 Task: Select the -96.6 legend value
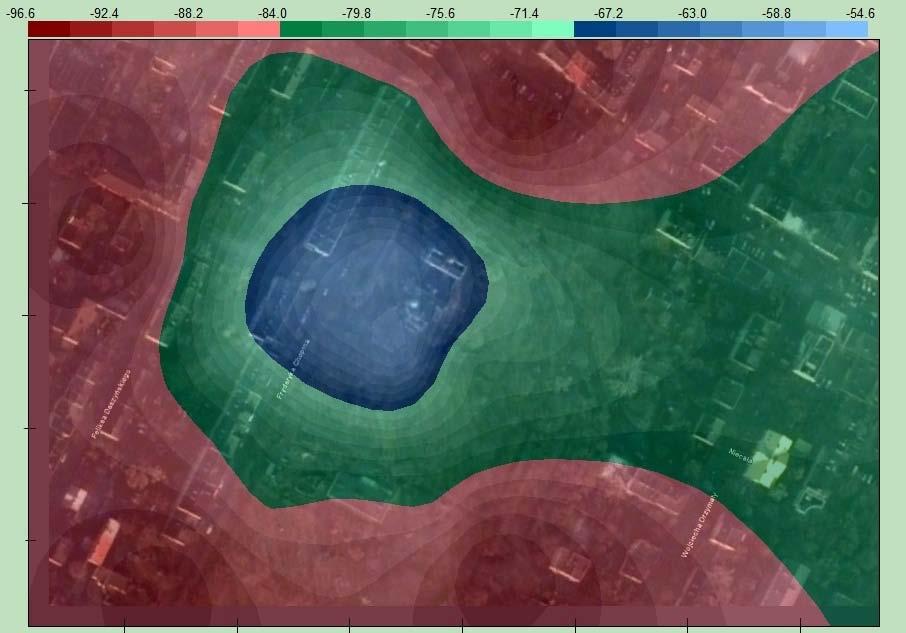[x=20, y=13]
